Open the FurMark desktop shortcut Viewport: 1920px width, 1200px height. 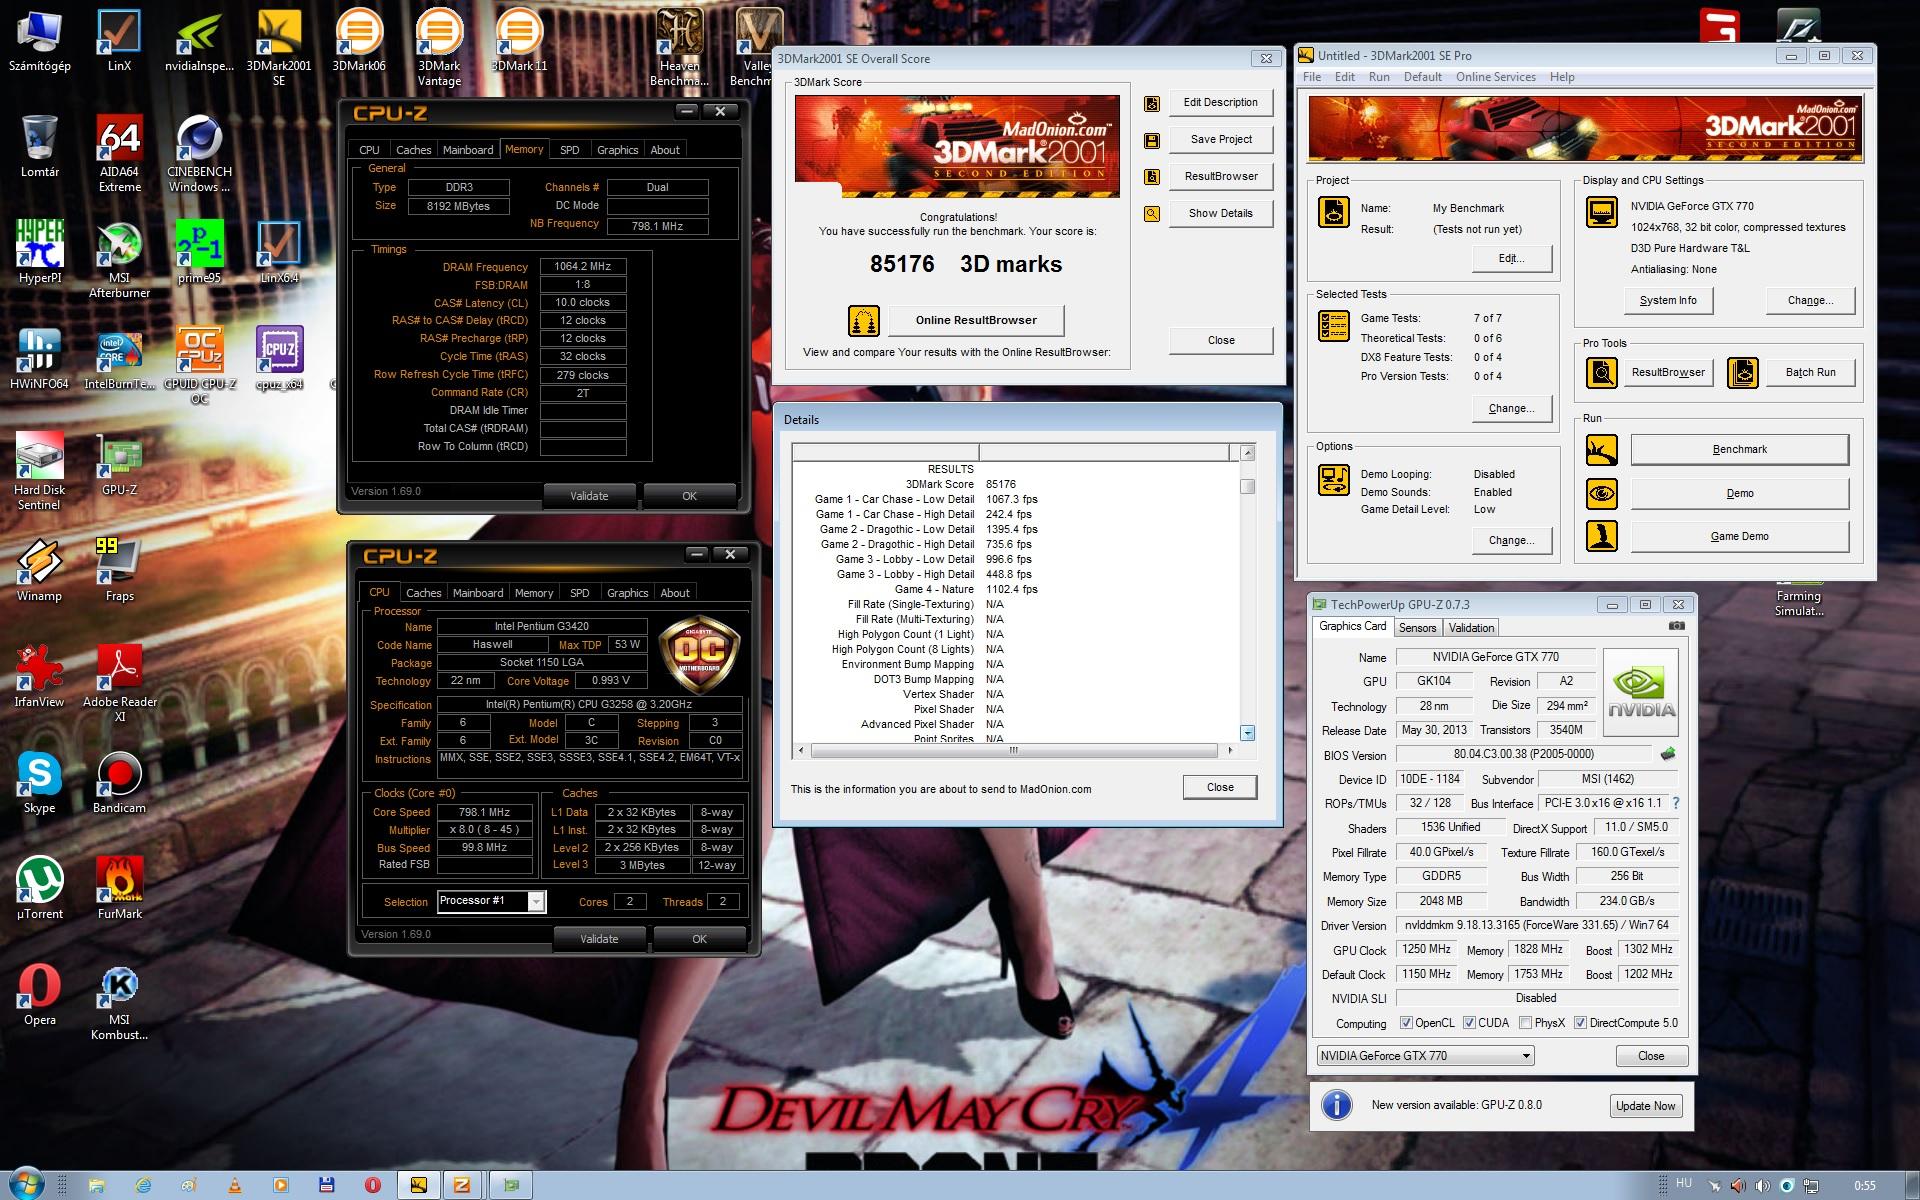(x=119, y=880)
